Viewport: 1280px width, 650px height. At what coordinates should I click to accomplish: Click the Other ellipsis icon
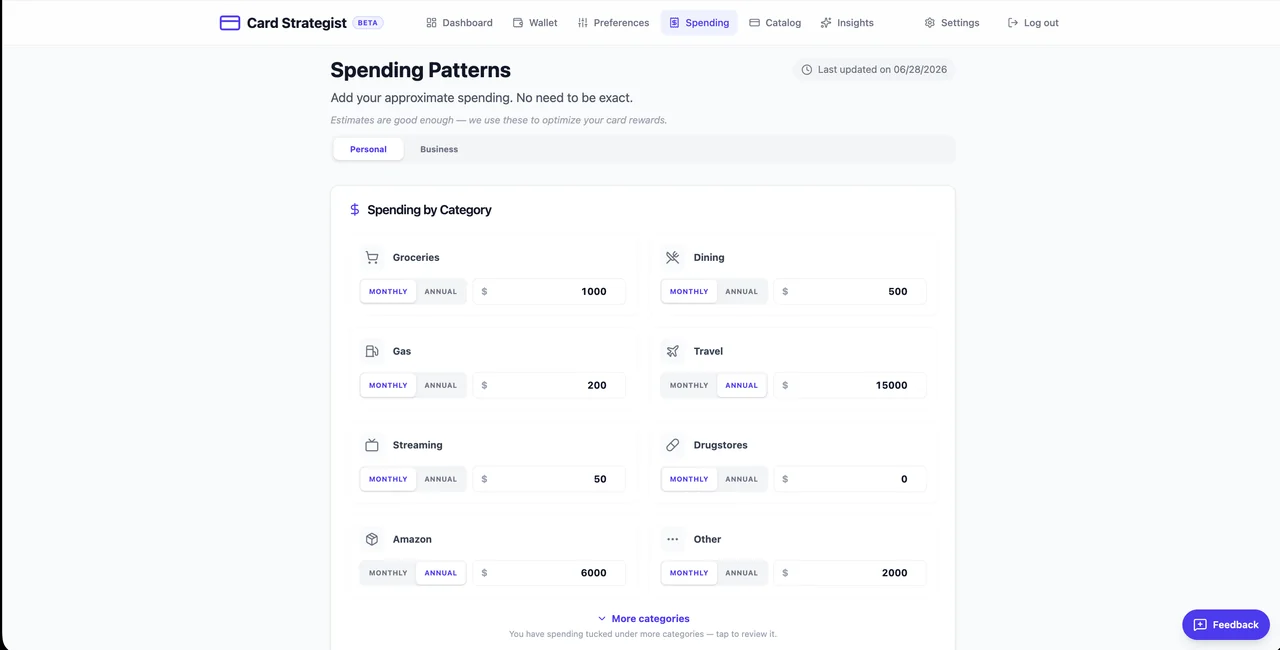click(673, 539)
